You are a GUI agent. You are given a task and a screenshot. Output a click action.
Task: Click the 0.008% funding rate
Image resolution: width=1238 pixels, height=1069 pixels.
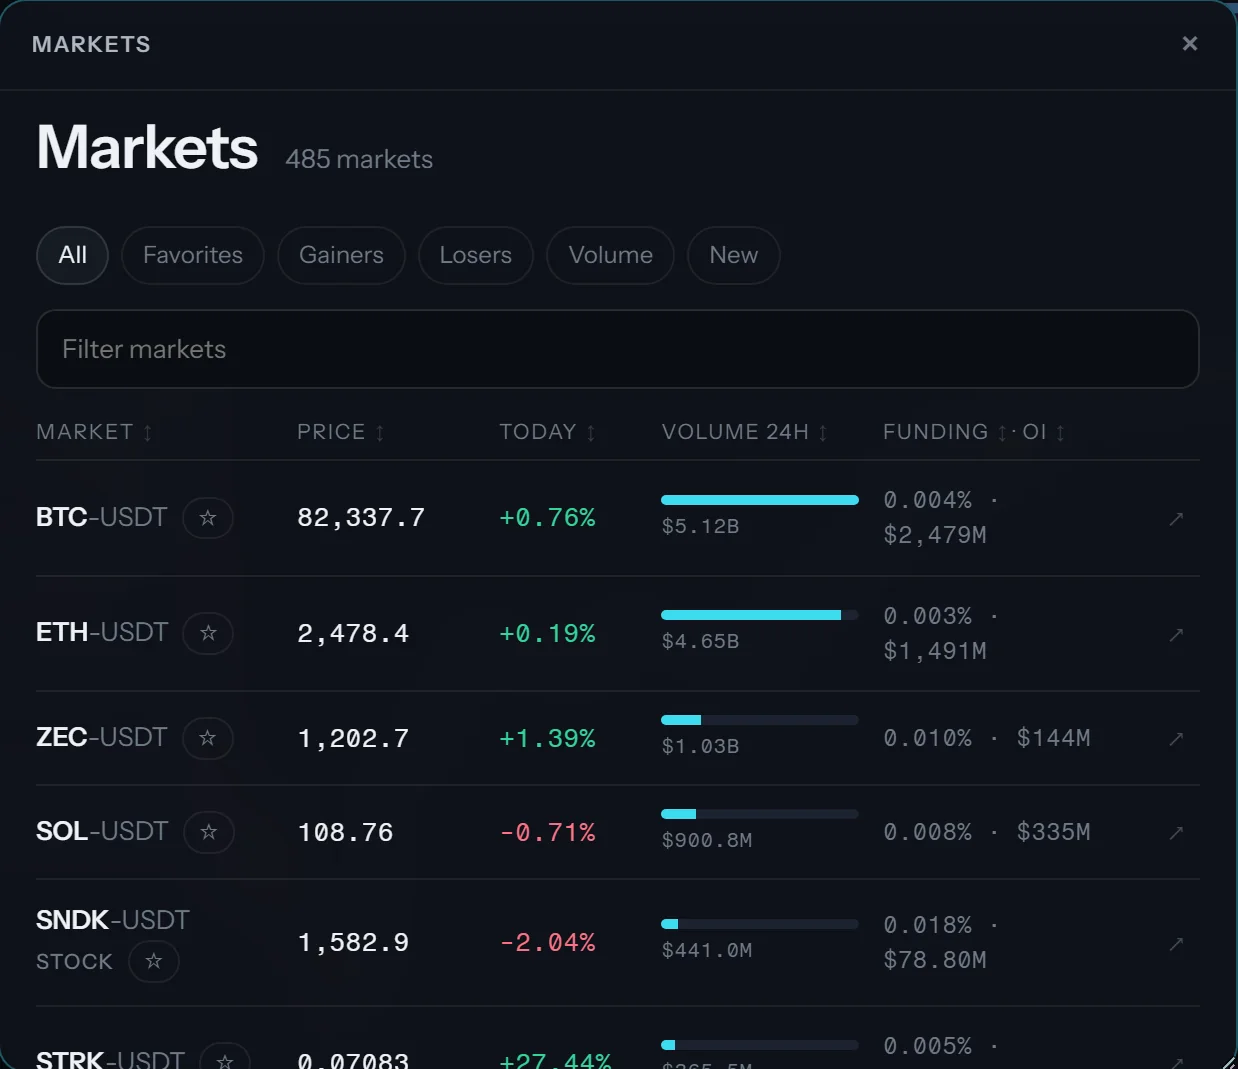point(927,832)
